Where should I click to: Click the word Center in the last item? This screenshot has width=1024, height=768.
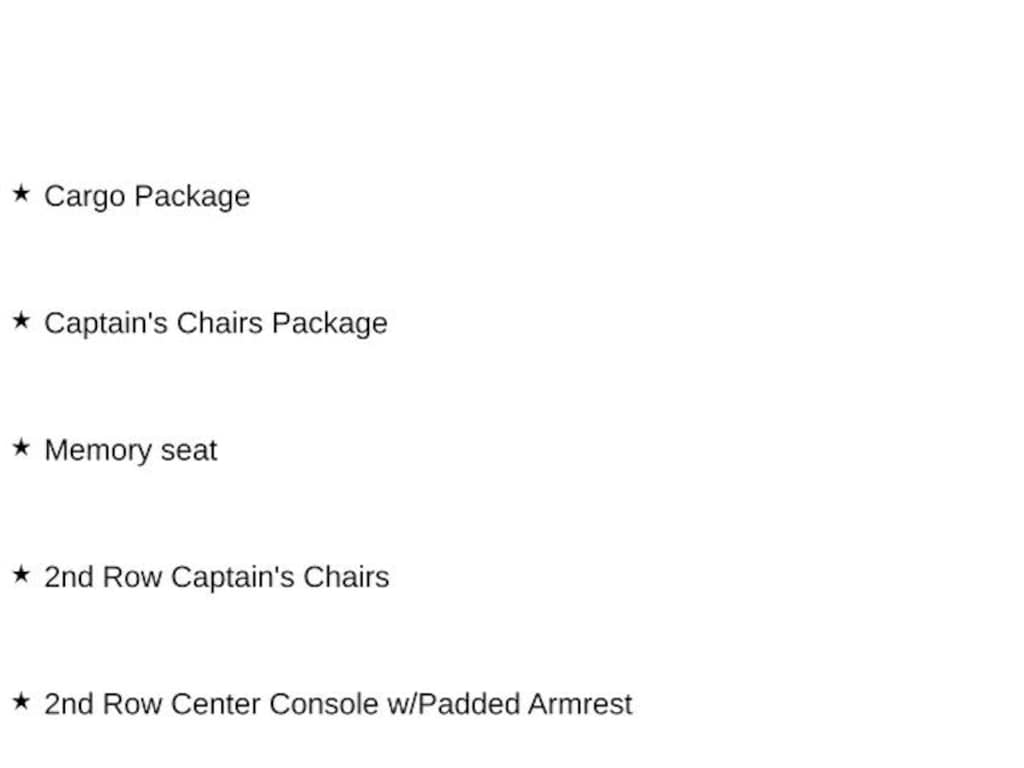tap(215, 704)
